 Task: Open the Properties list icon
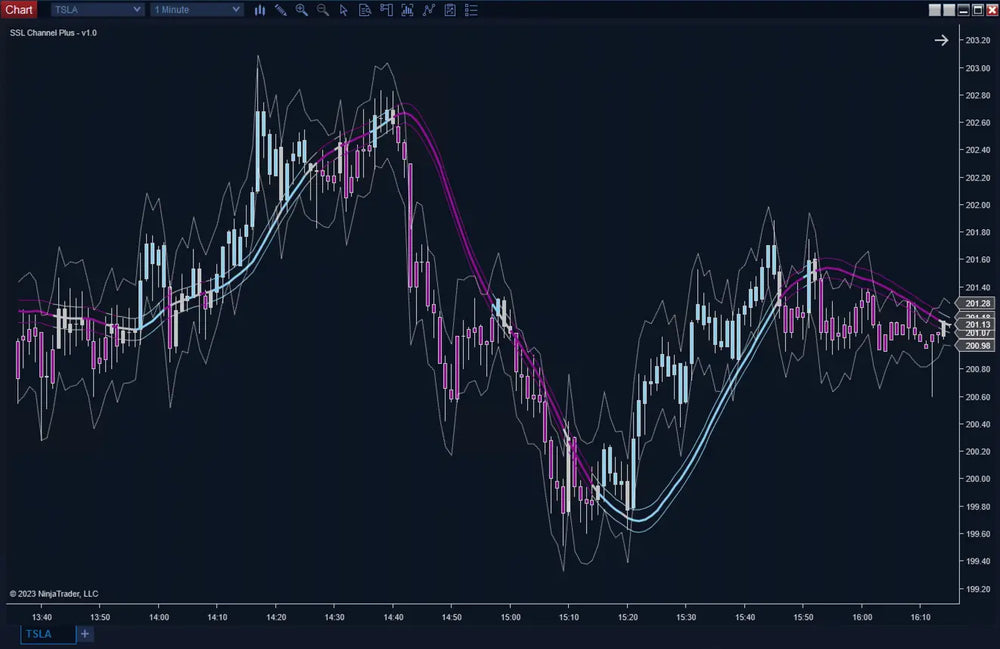[471, 10]
